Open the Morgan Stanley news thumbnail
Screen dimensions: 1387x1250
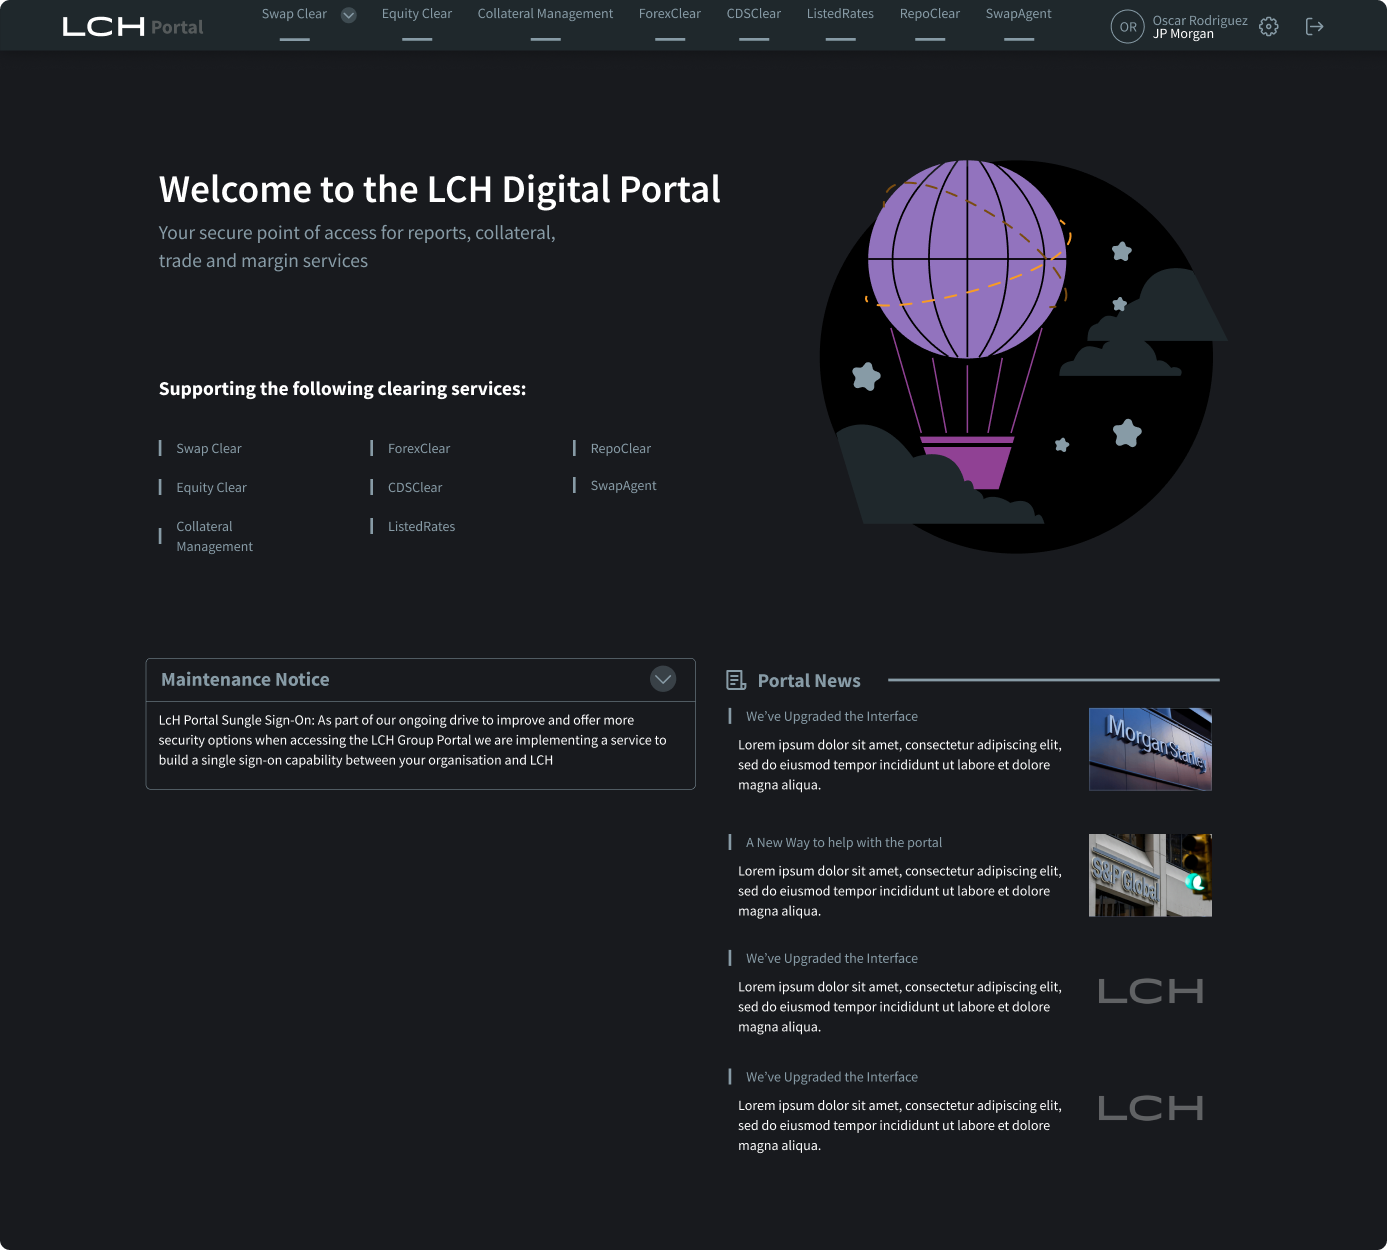tap(1150, 749)
